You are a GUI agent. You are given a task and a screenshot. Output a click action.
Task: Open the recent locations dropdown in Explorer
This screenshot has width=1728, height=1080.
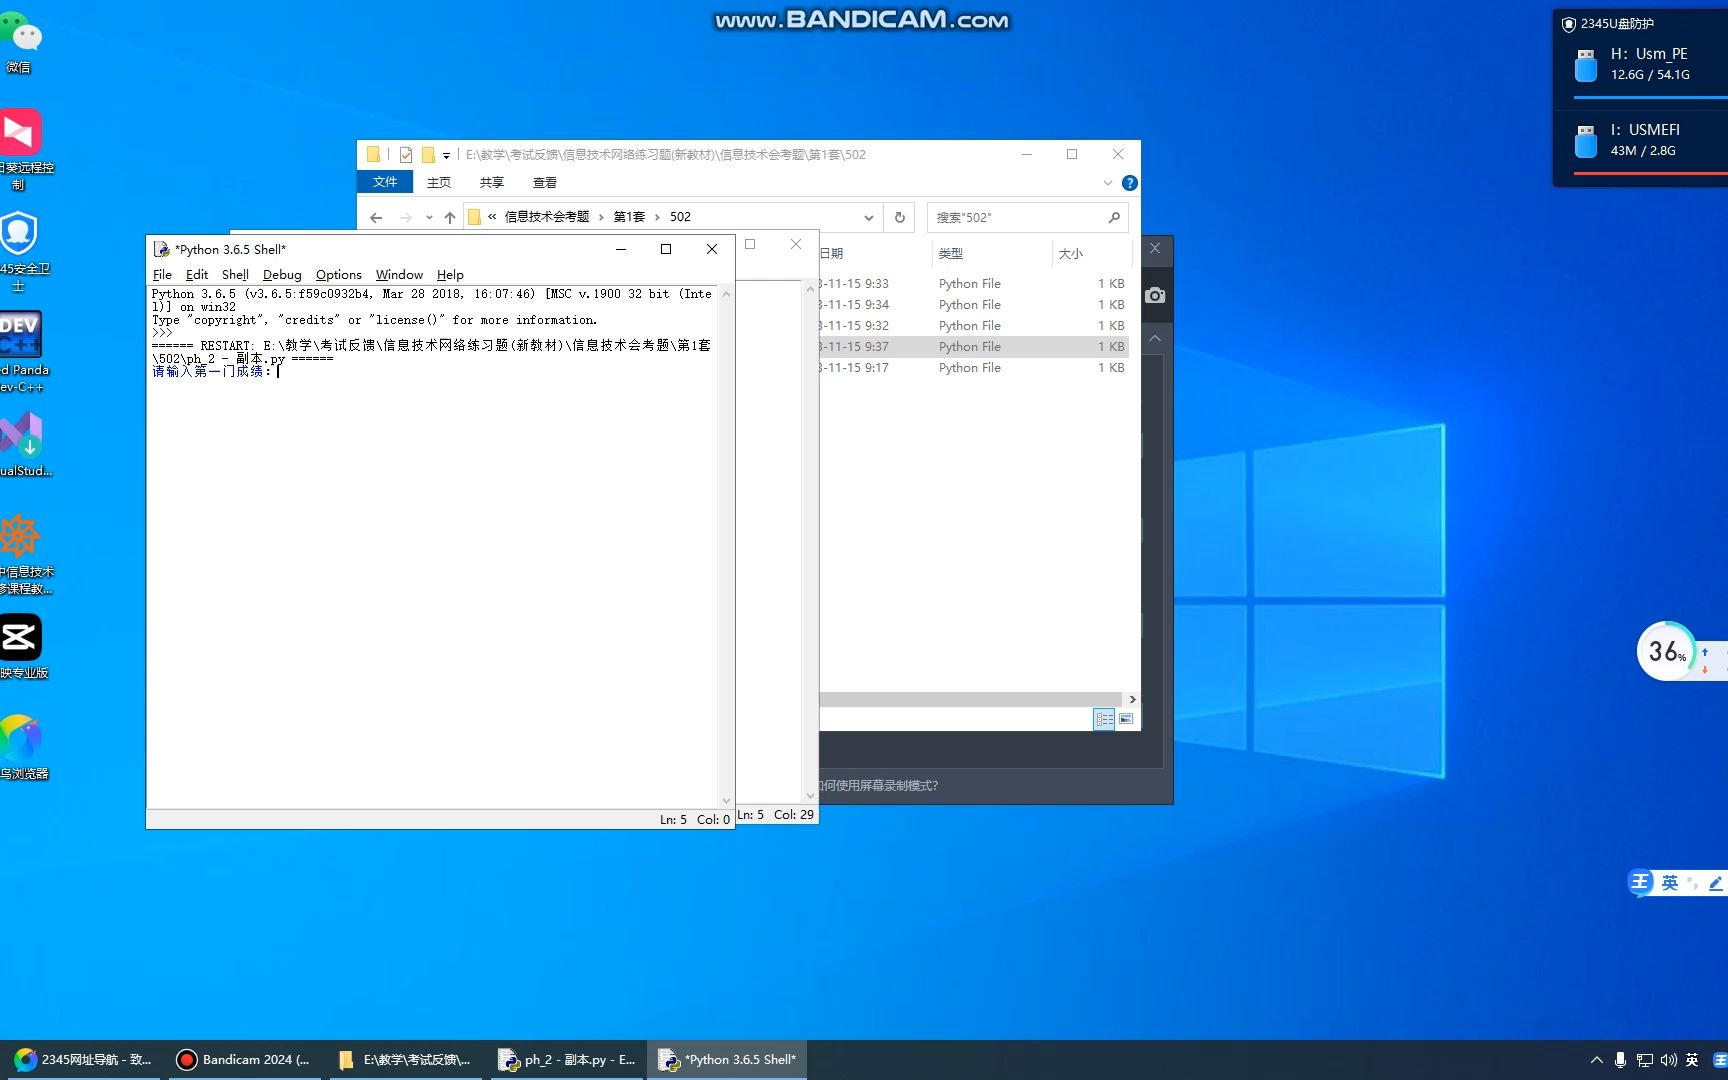(x=429, y=217)
